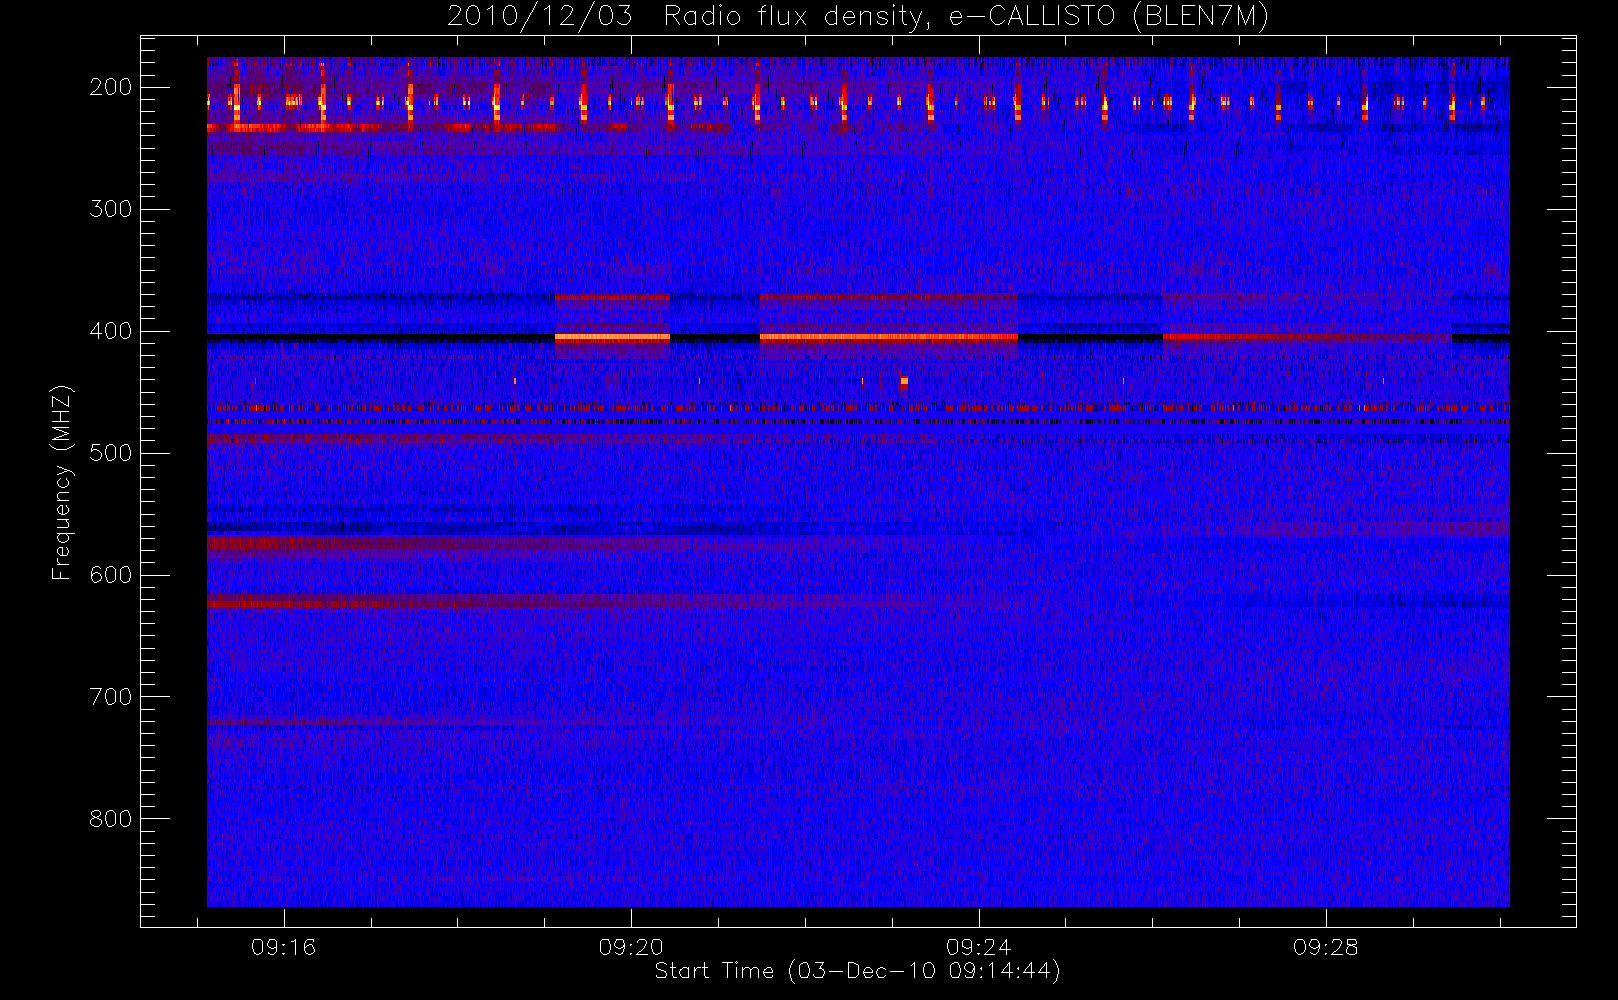
Task: Click the 700 frequency tick label
Action: pos(111,697)
